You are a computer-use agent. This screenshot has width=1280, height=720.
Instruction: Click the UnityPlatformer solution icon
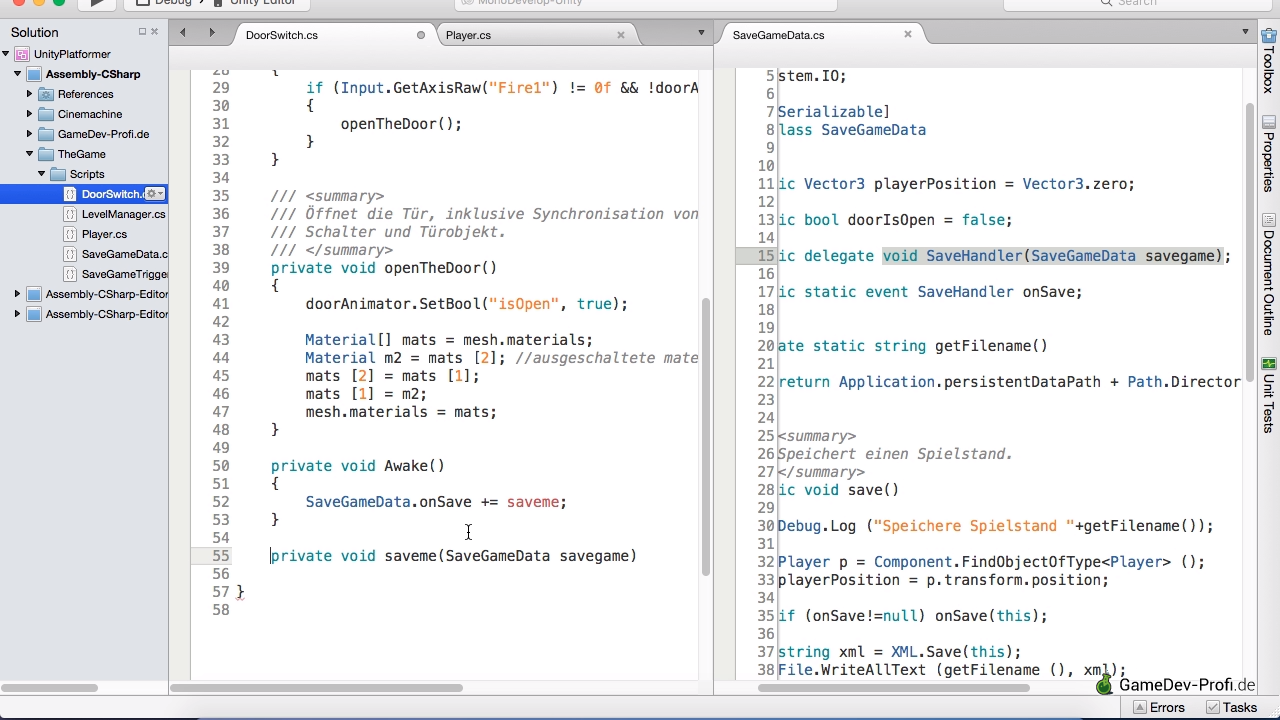tap(22, 54)
